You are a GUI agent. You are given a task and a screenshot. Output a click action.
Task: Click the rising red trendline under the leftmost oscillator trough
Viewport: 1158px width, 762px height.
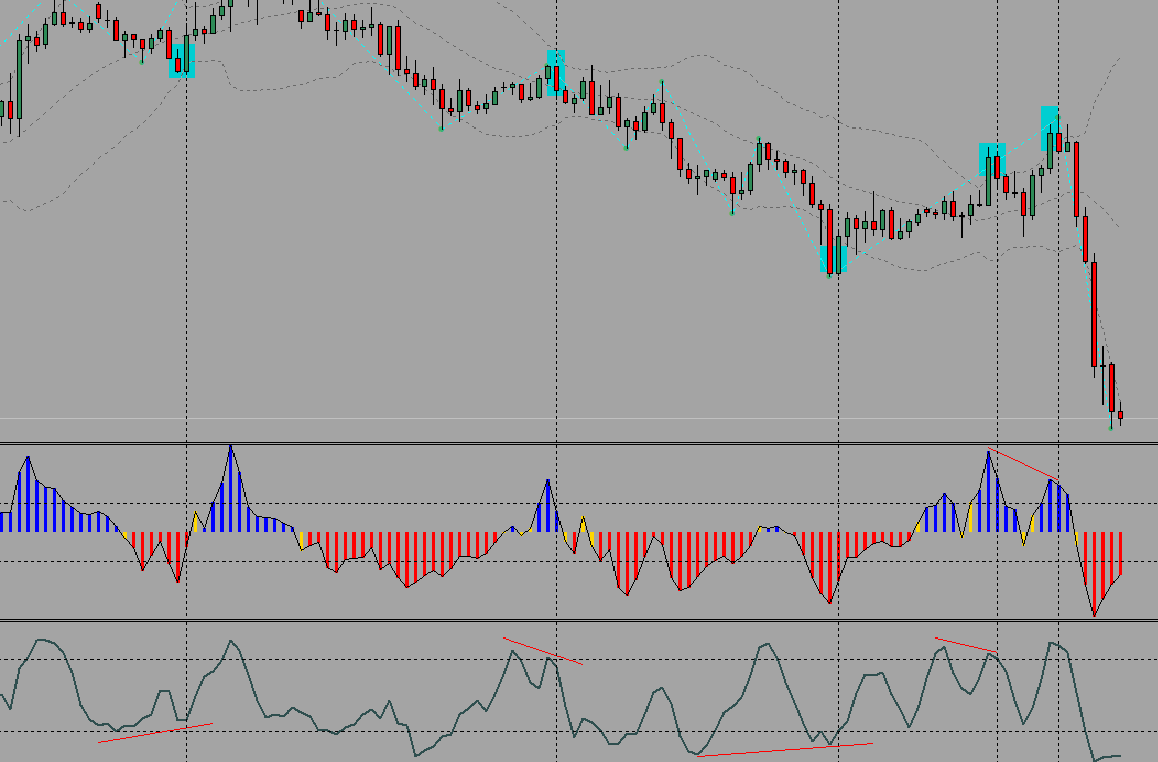pyautogui.click(x=155, y=732)
